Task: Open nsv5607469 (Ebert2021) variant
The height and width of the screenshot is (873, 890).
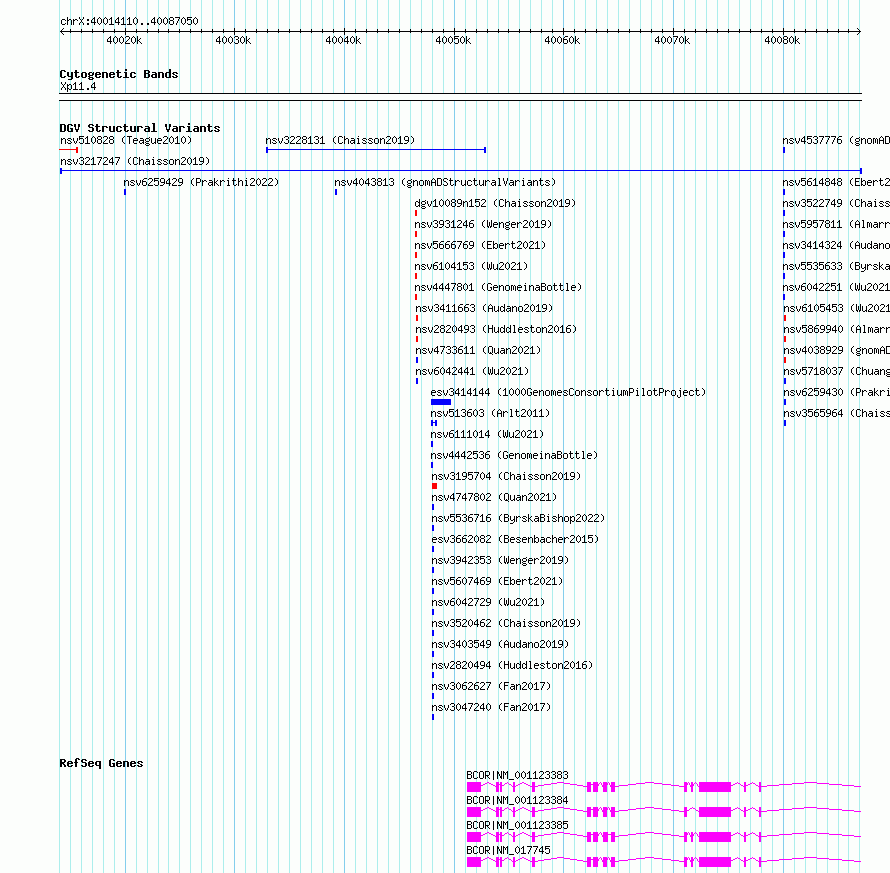Action: (497, 581)
